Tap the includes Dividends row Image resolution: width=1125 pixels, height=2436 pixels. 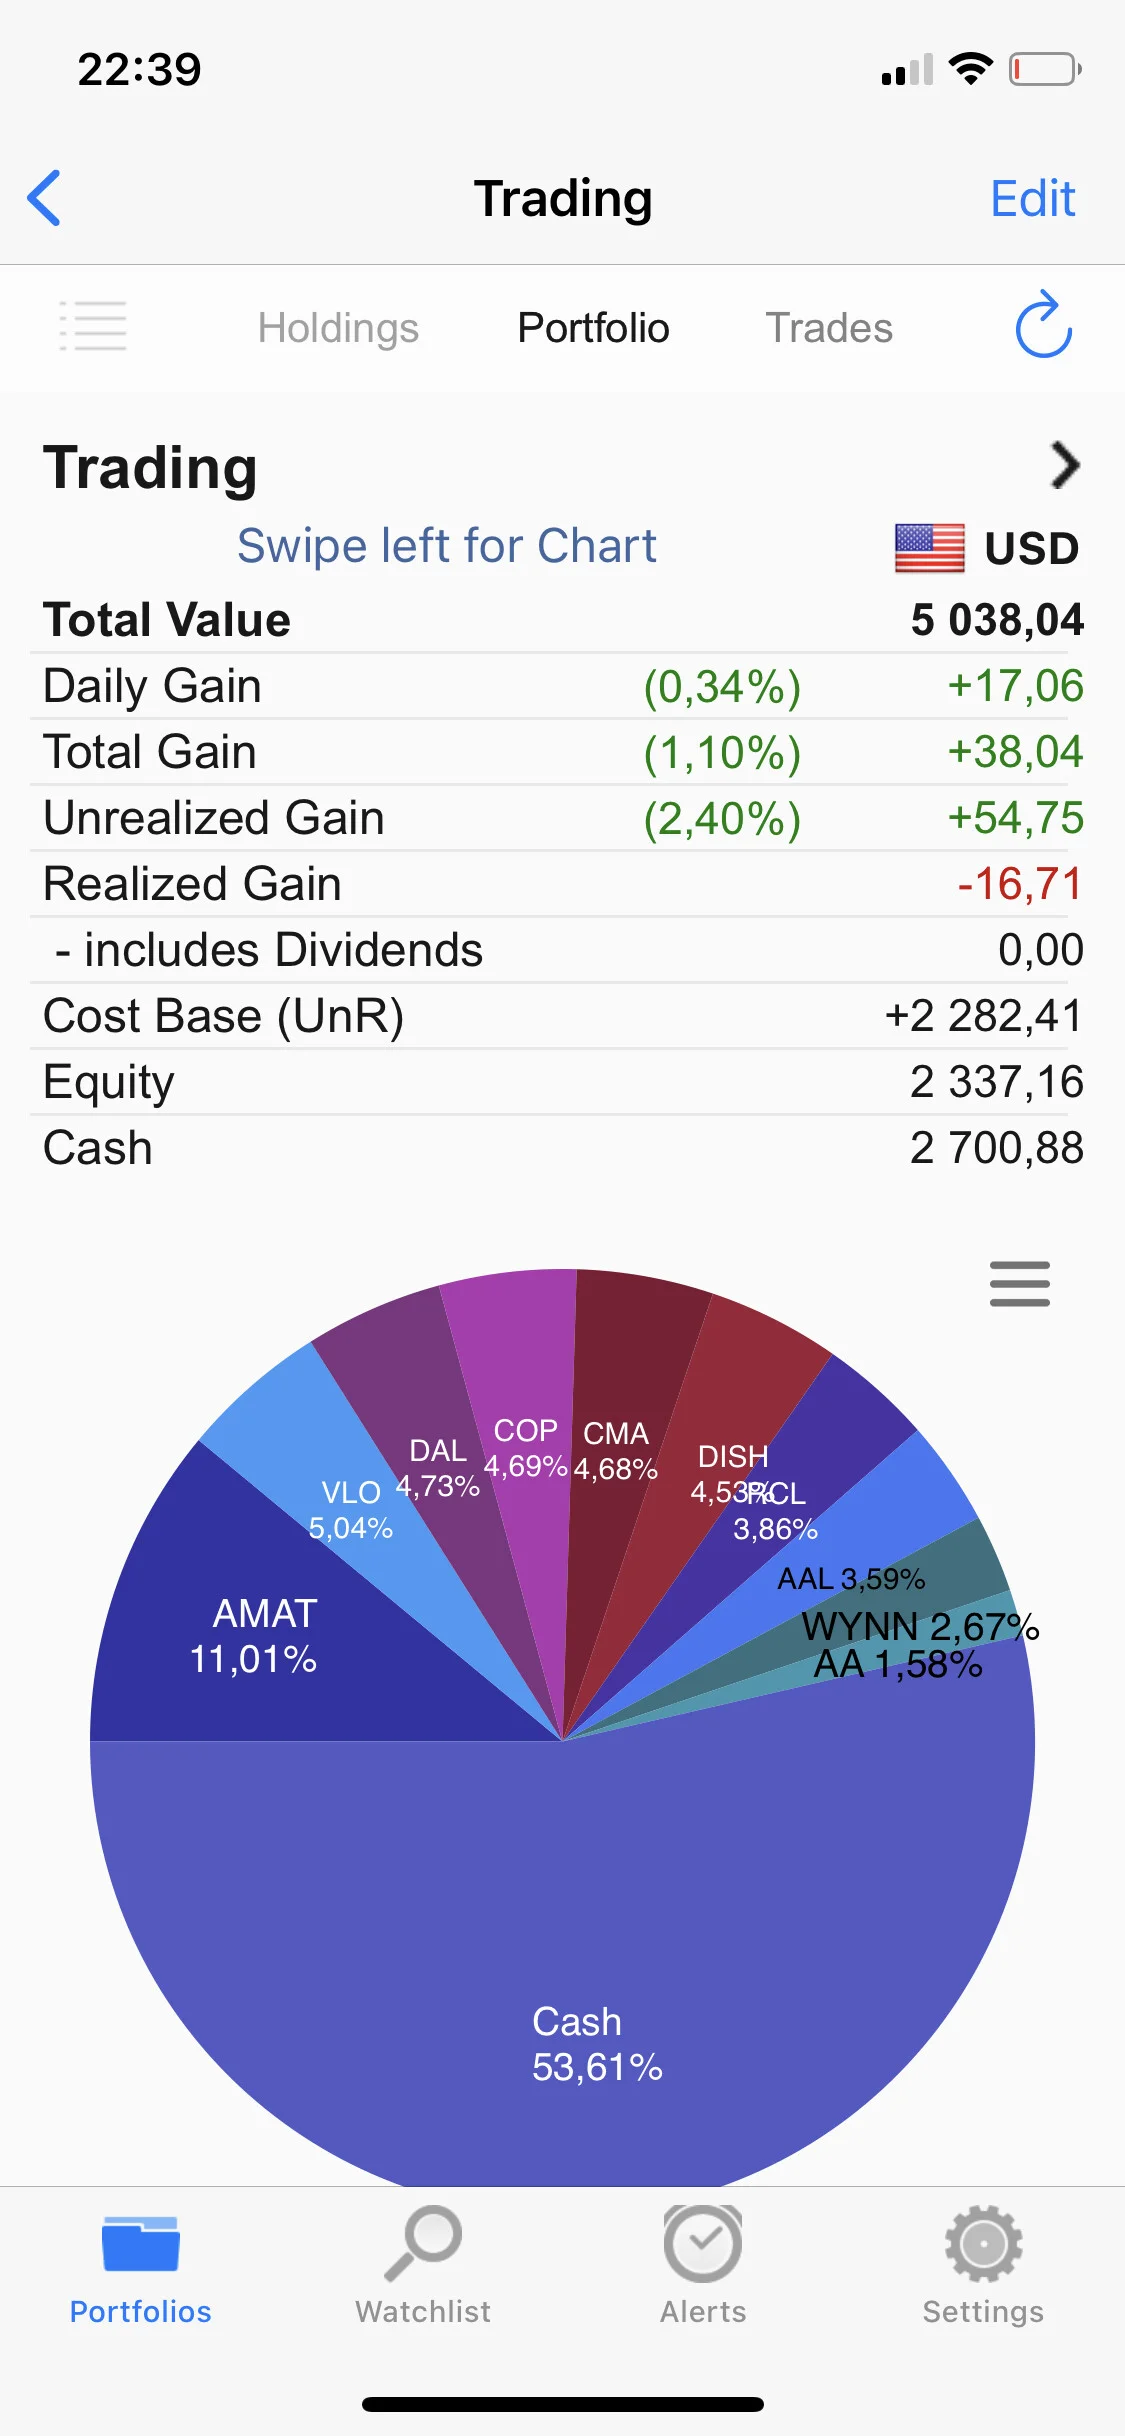562,950
